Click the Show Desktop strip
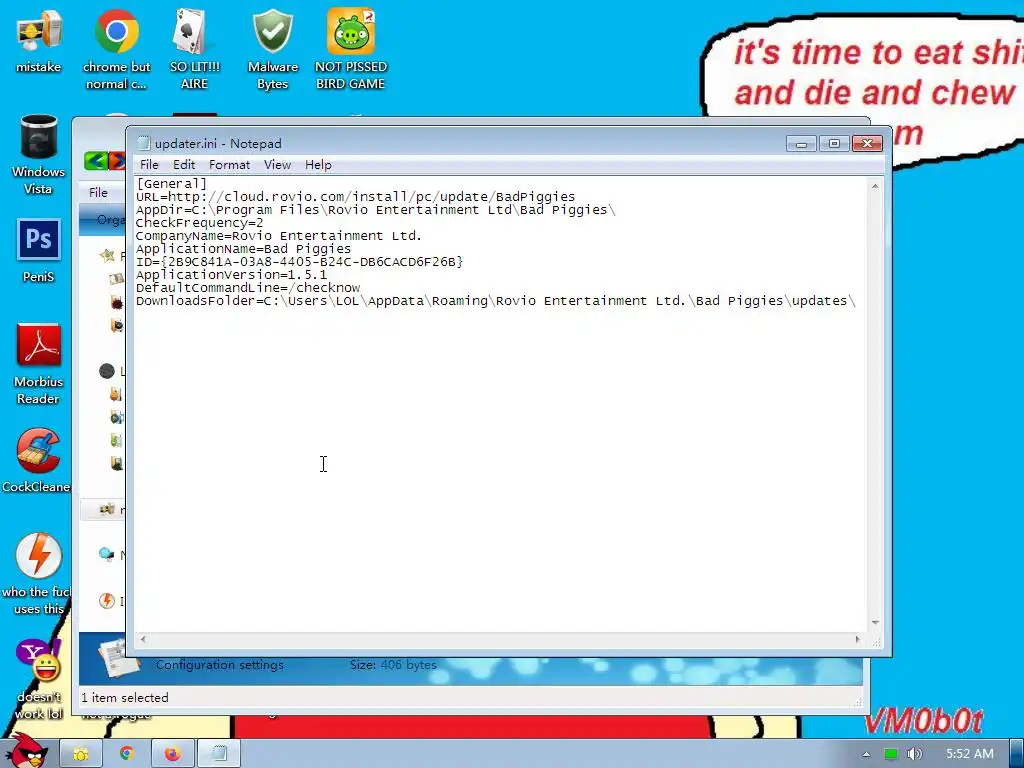 (1017, 754)
